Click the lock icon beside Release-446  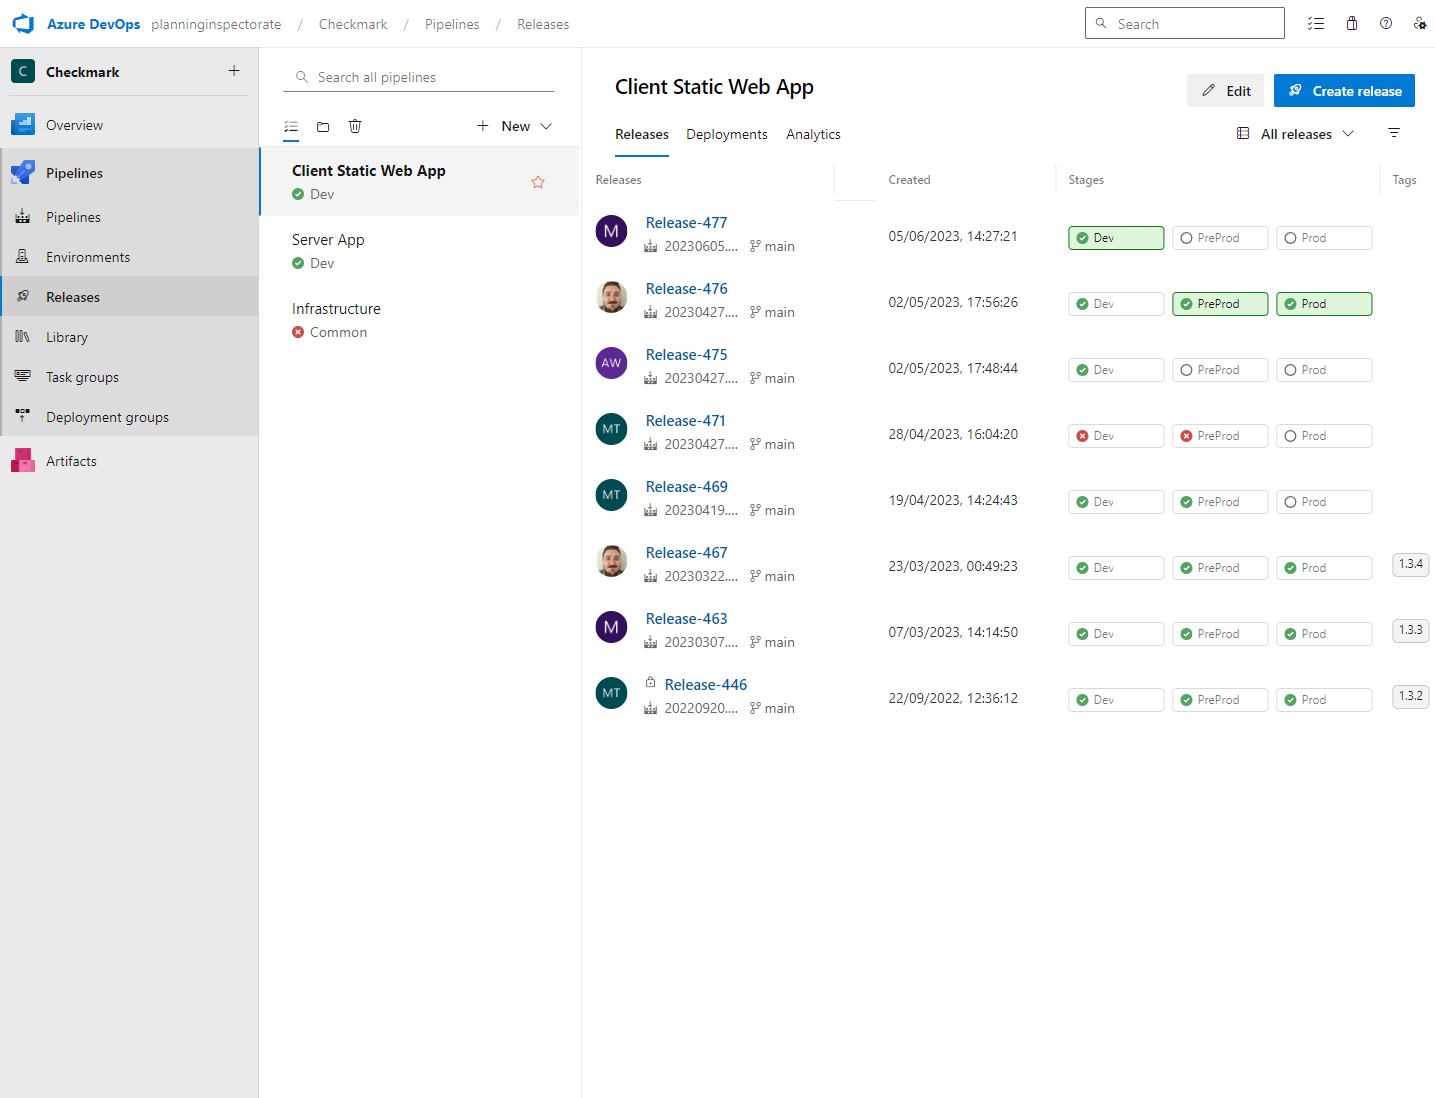pyautogui.click(x=651, y=682)
